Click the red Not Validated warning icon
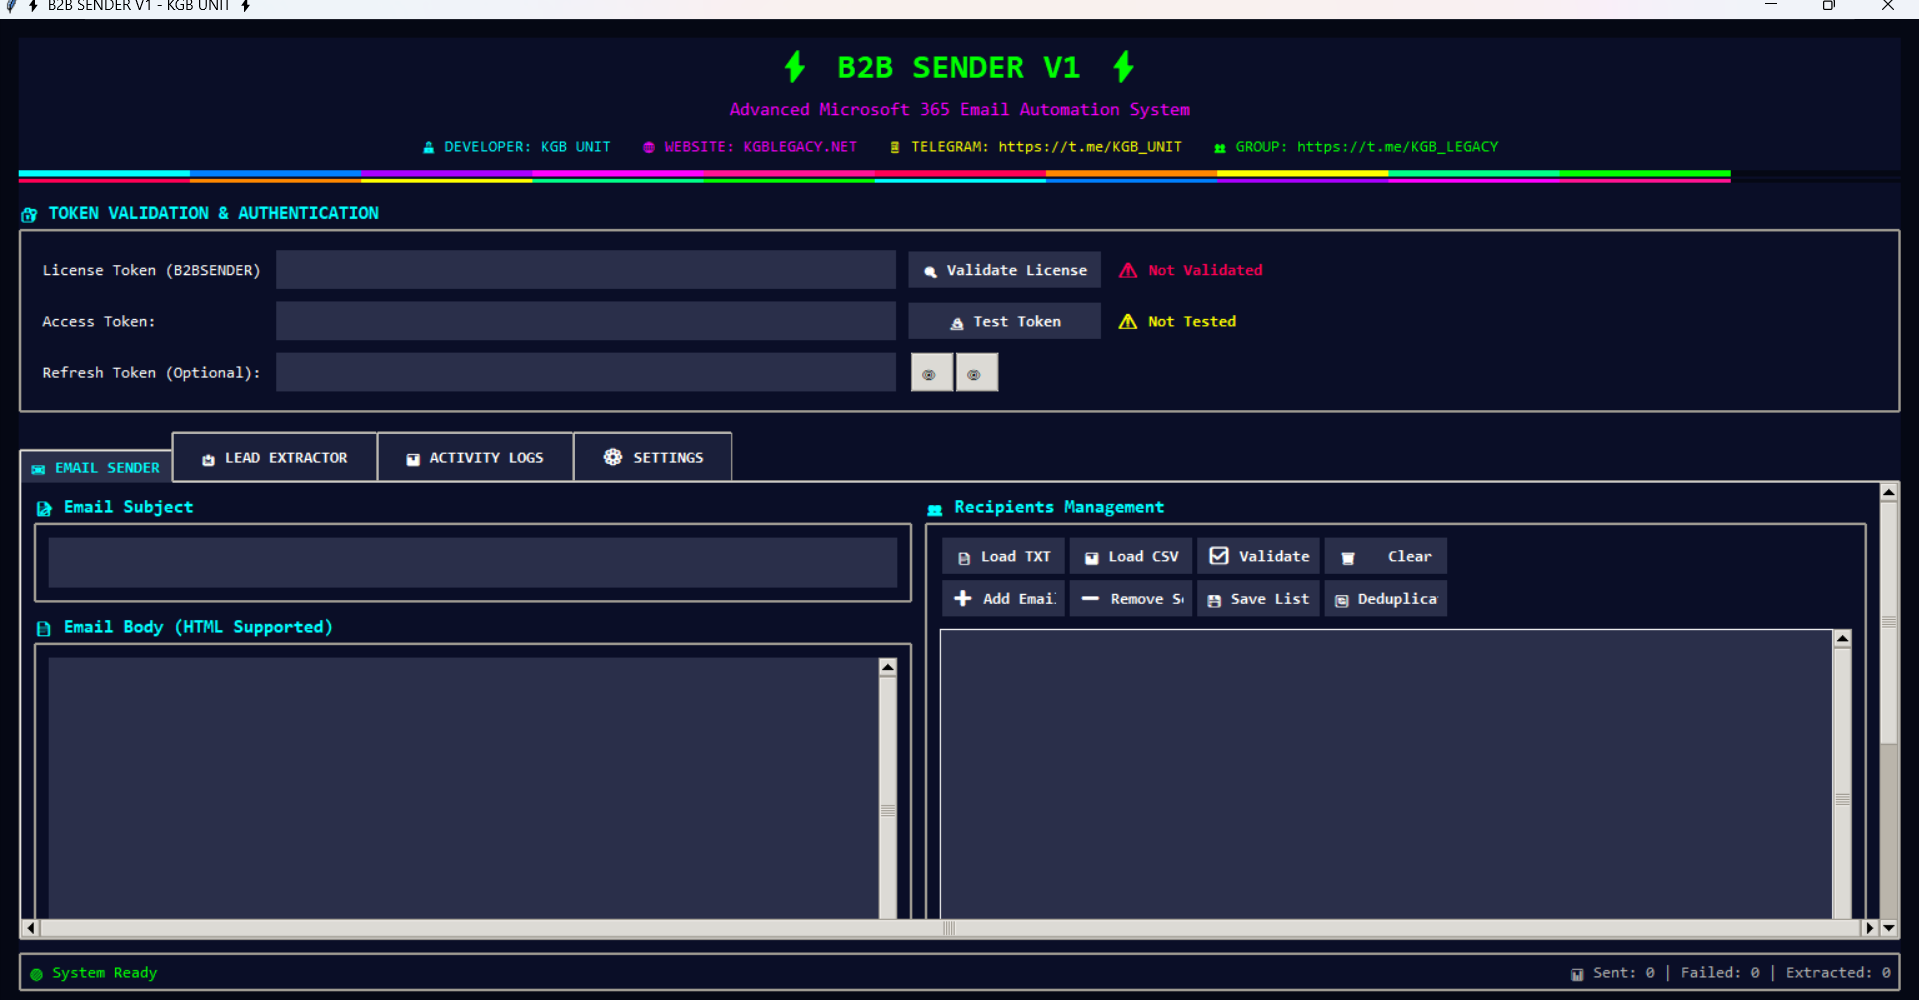 point(1128,270)
